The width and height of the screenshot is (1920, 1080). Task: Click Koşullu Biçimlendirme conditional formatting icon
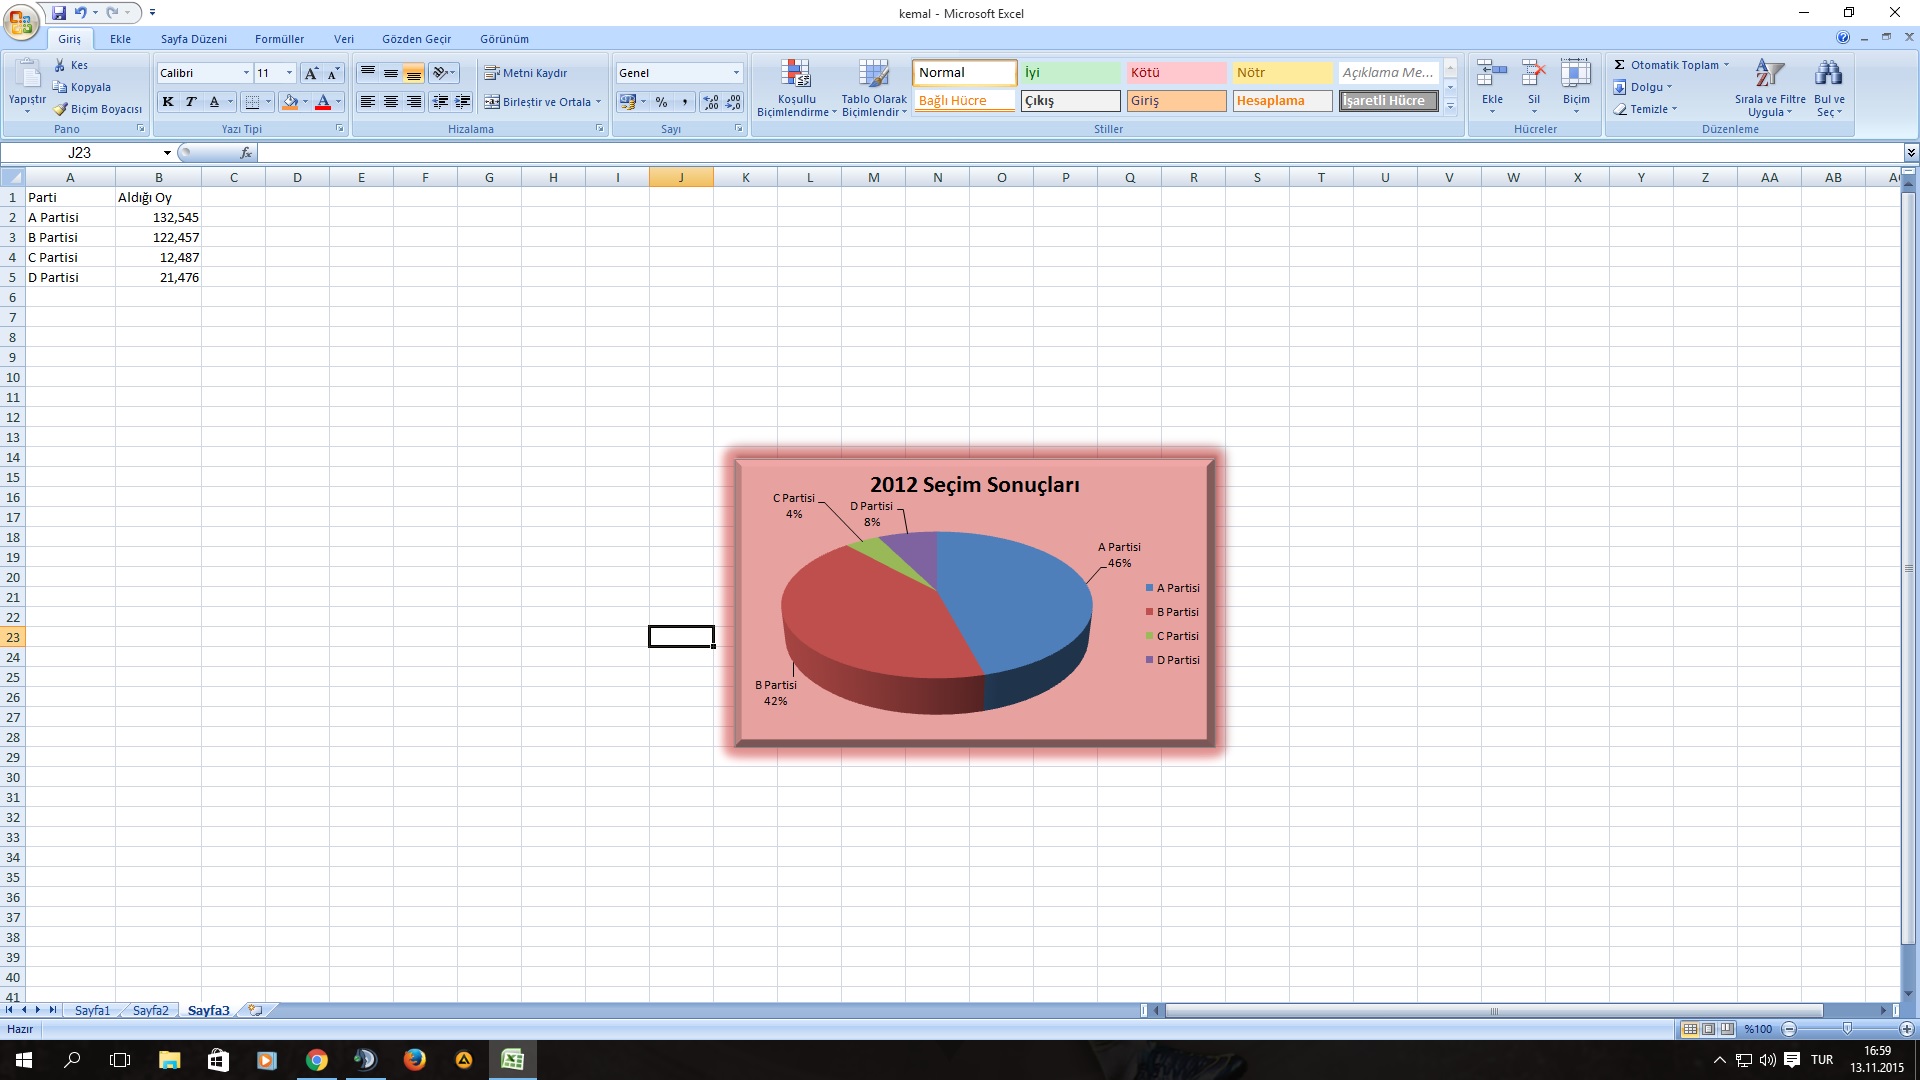click(796, 74)
